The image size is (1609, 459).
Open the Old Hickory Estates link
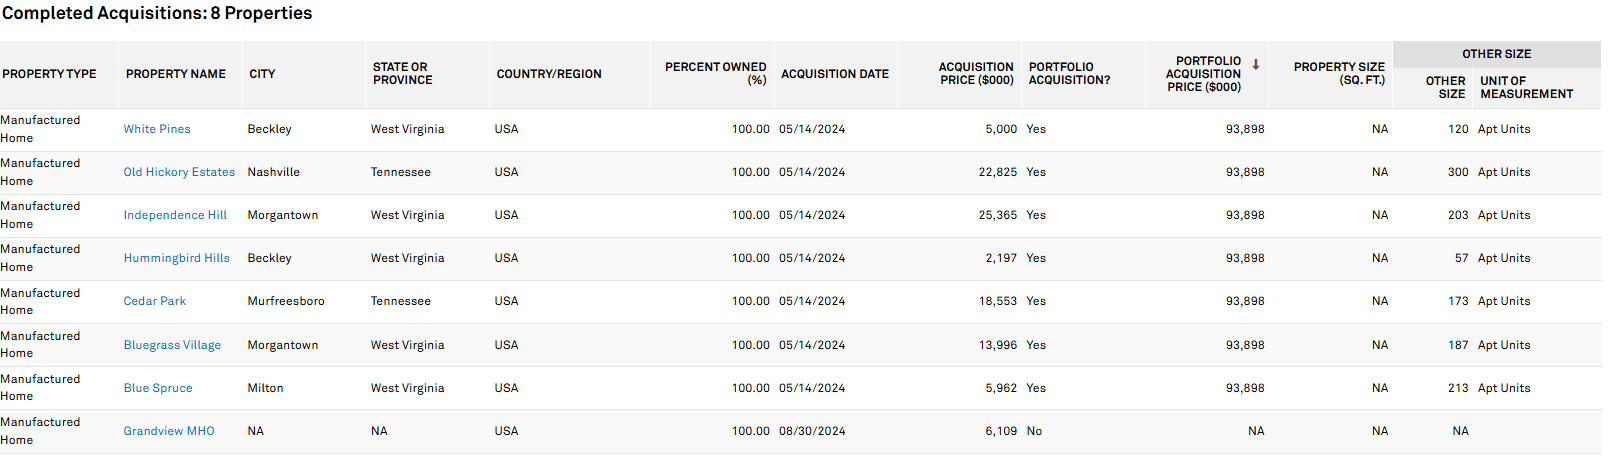[x=179, y=172]
